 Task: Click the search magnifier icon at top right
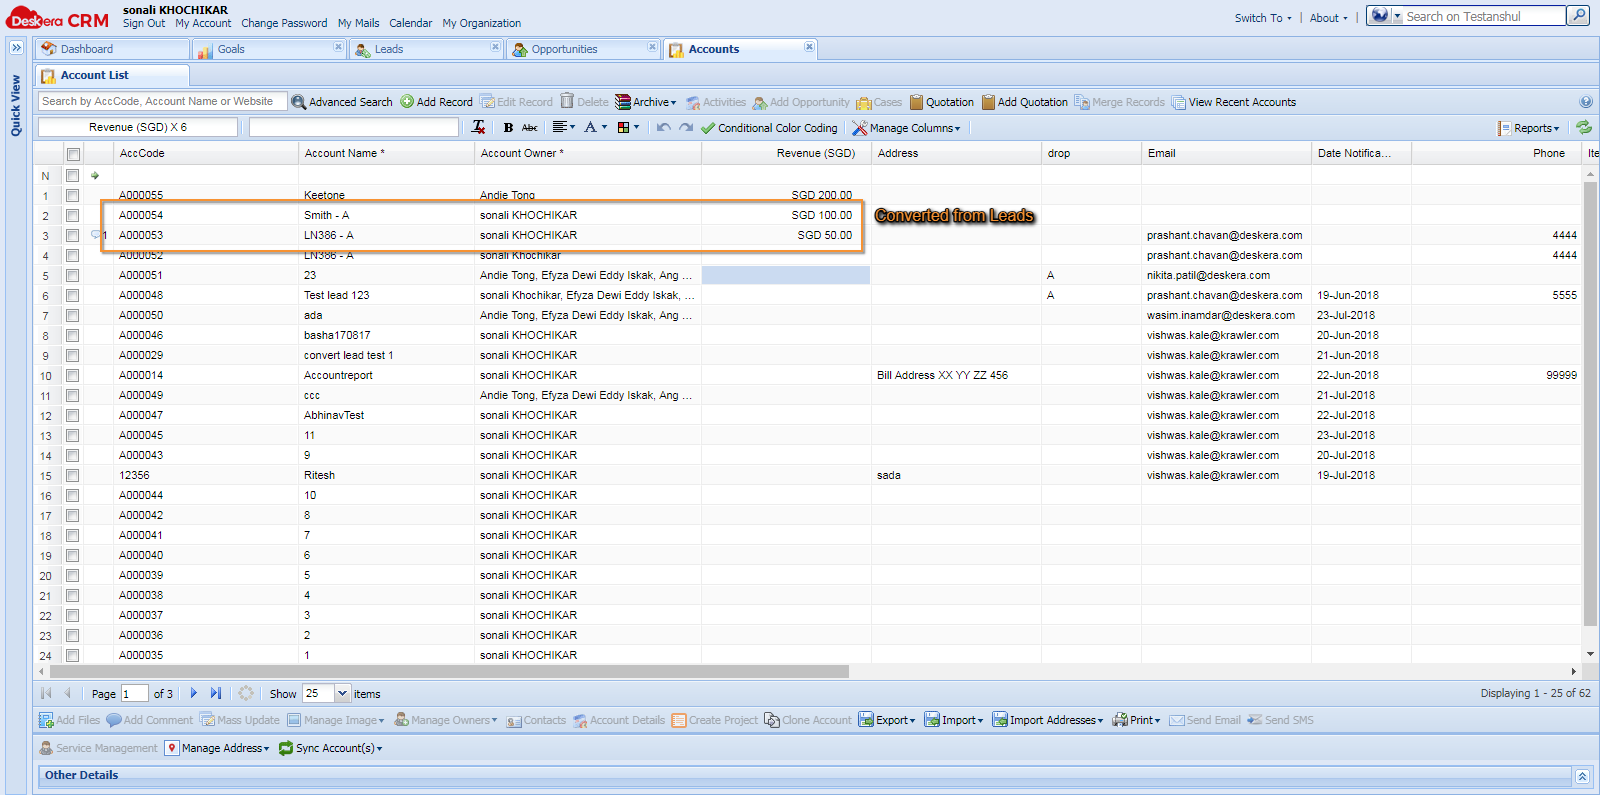1578,16
